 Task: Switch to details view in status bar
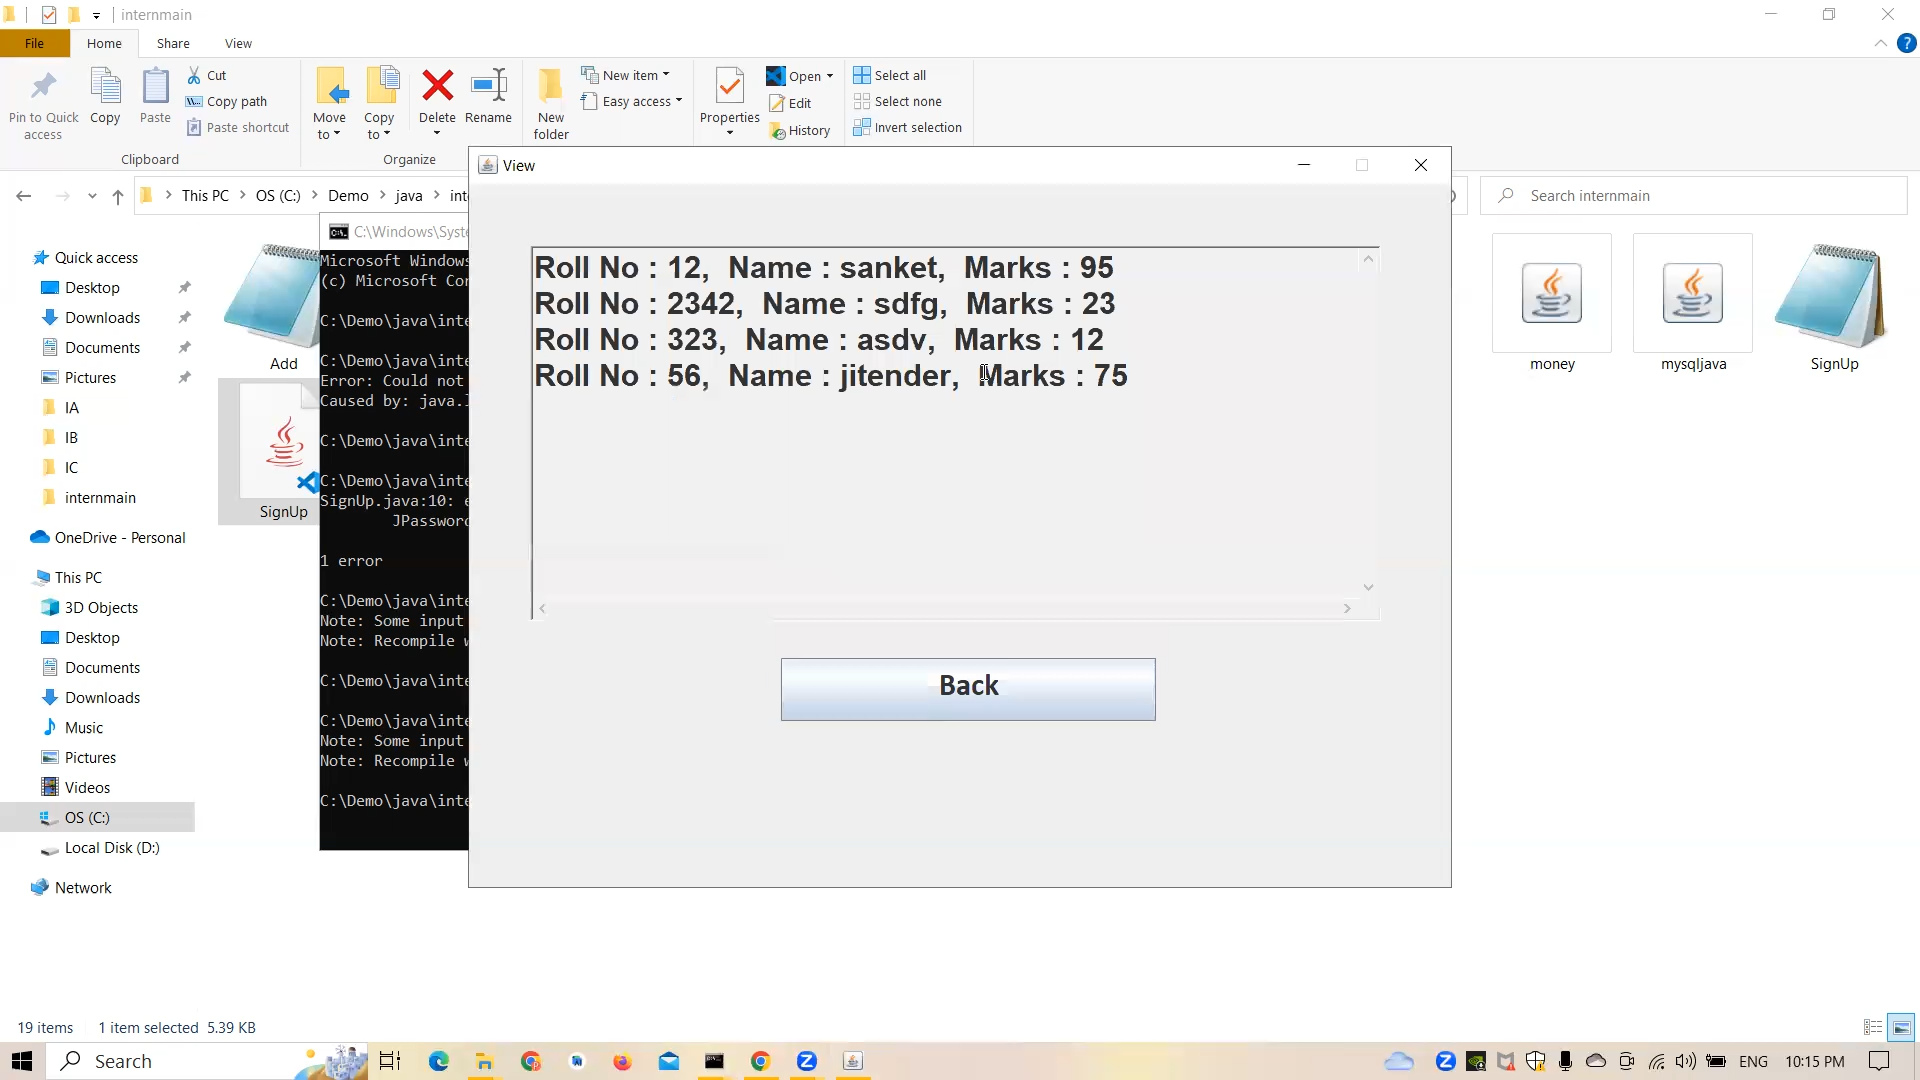tap(1872, 1027)
